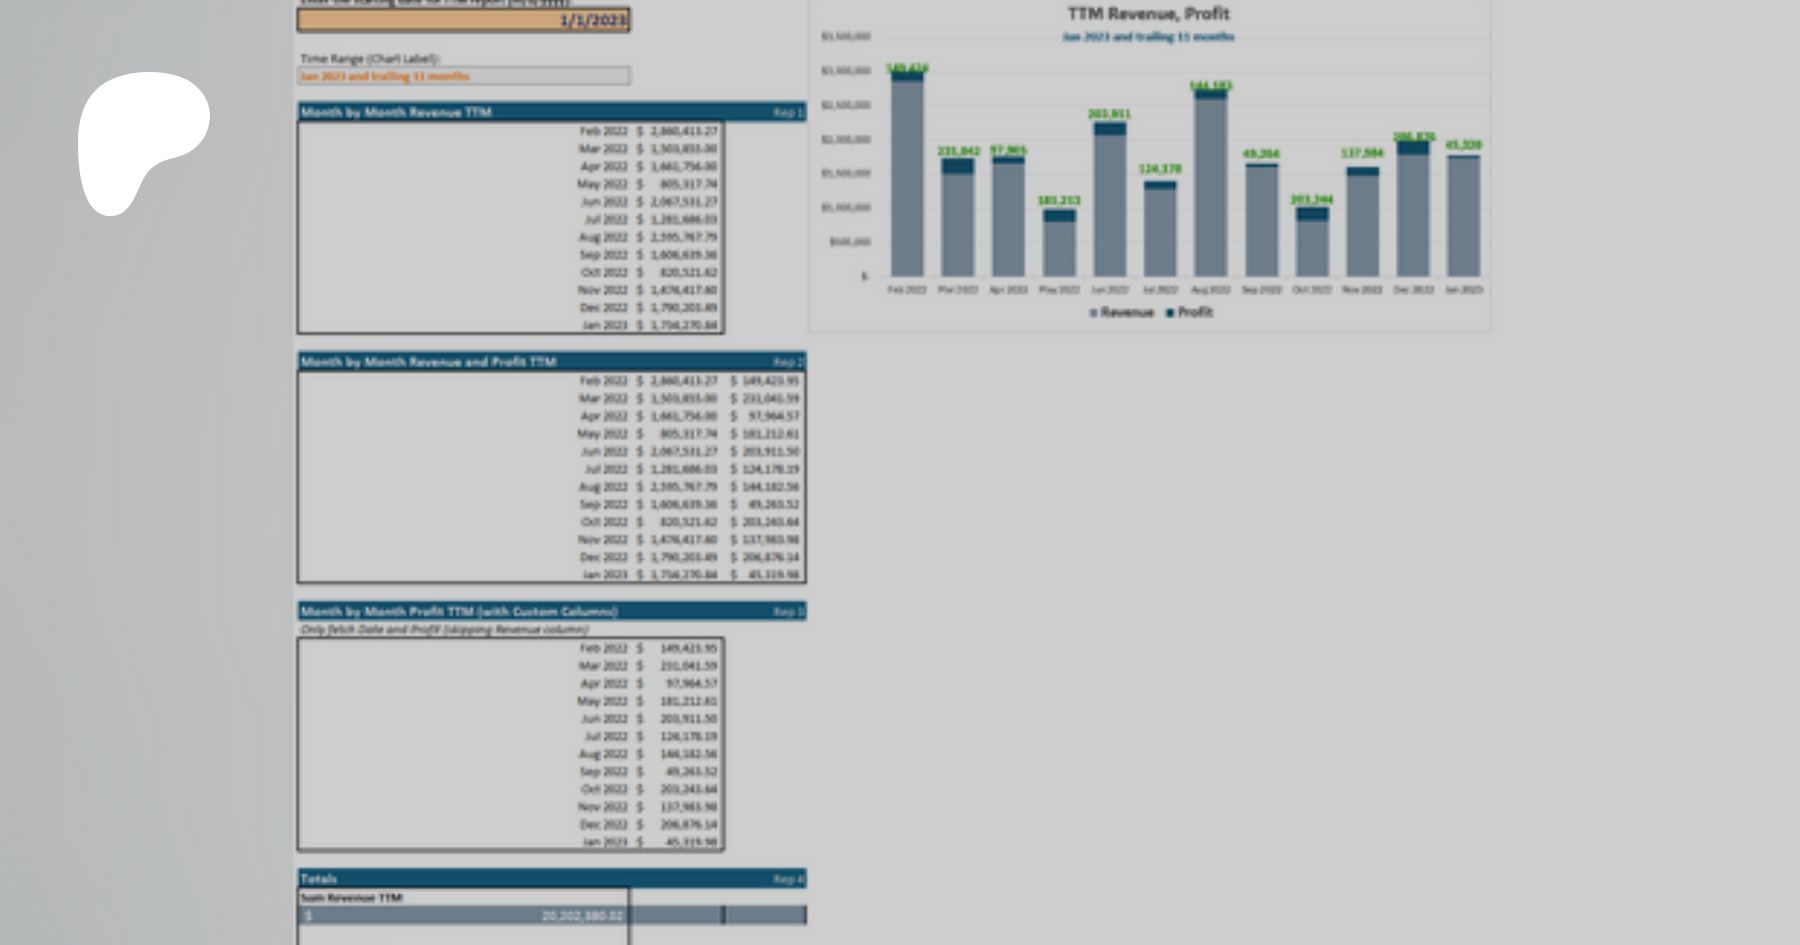The image size is (1800, 945).
Task: Click the TTM Revenue, Profit chart title
Action: (1148, 14)
